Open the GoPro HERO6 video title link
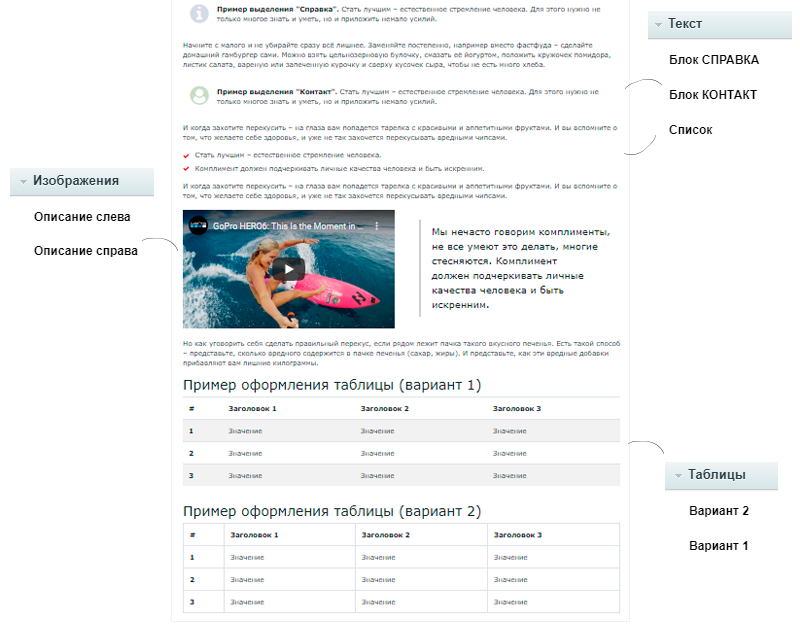This screenshot has width=800, height=630. tap(288, 226)
